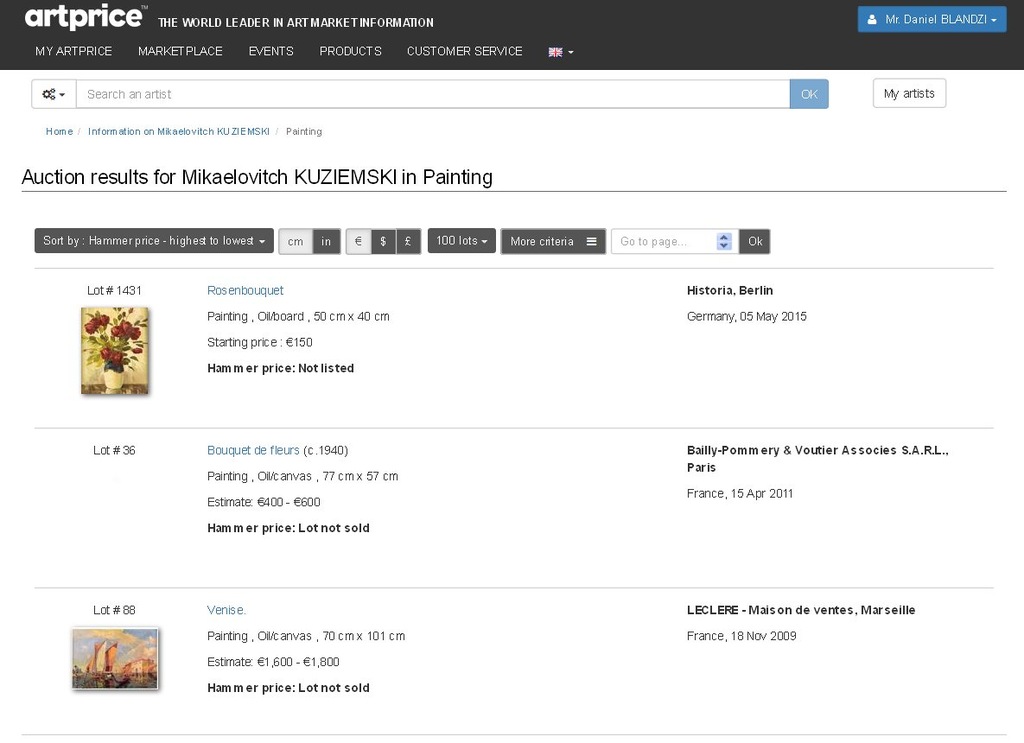Click the Painting breadcrumb text

point(304,131)
